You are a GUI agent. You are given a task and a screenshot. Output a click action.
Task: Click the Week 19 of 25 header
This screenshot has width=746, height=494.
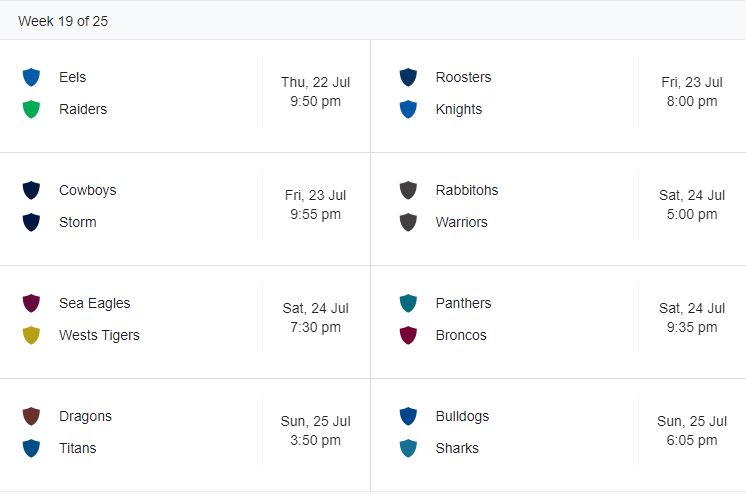pyautogui.click(x=63, y=21)
